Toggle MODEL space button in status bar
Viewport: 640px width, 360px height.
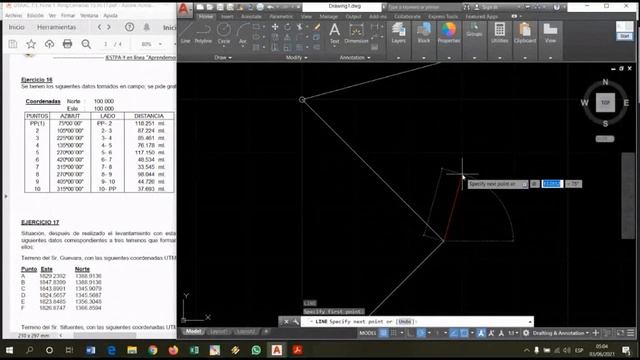coord(367,333)
